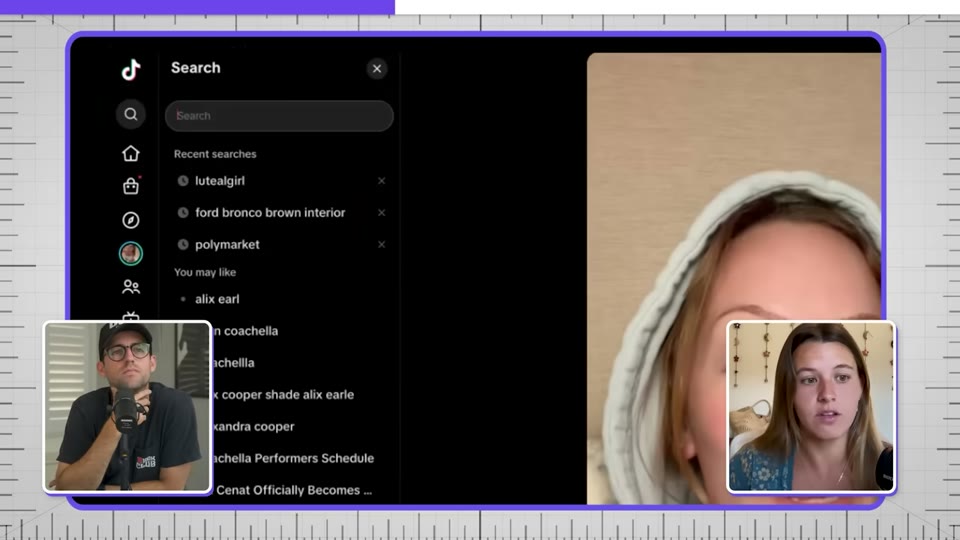Viewport: 960px width, 540px height.
Task: Click clock icon beside lutealgirl
Action: 182,181
